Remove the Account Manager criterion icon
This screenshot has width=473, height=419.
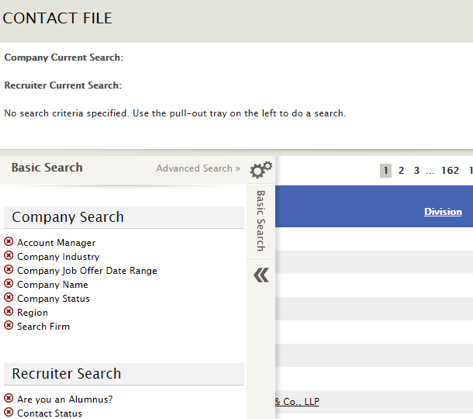[x=9, y=241]
